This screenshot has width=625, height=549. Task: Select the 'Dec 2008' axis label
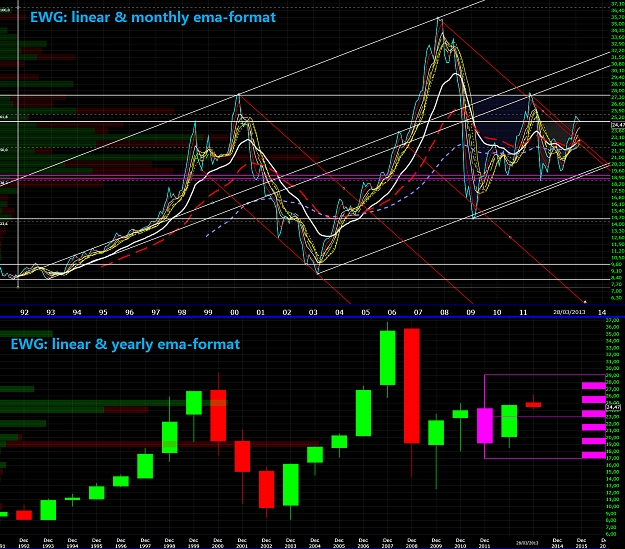tap(412, 543)
